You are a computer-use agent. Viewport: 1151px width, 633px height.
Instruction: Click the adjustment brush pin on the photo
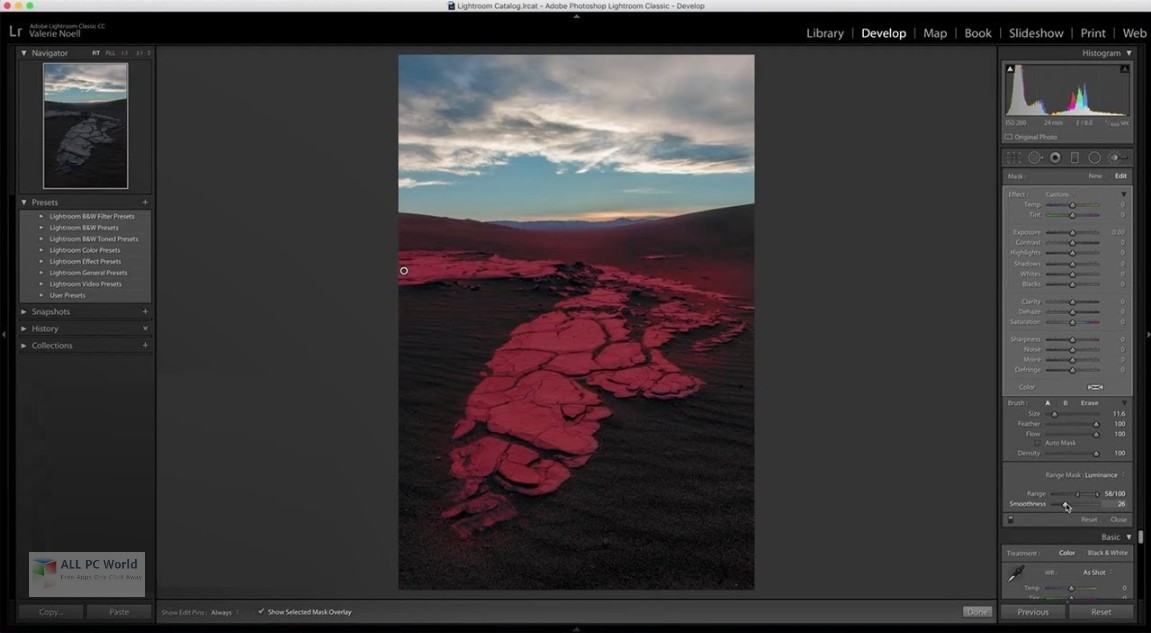404,271
